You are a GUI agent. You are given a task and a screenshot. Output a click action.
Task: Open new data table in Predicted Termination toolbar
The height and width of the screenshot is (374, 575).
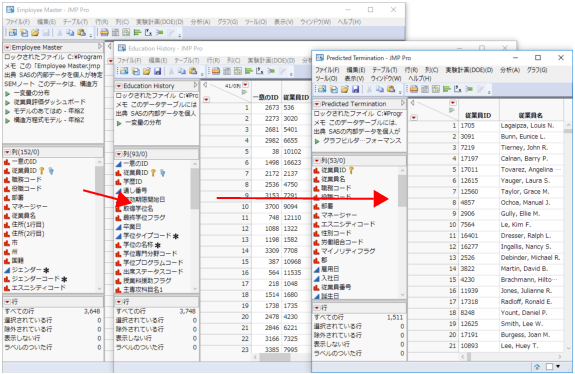tap(322, 89)
